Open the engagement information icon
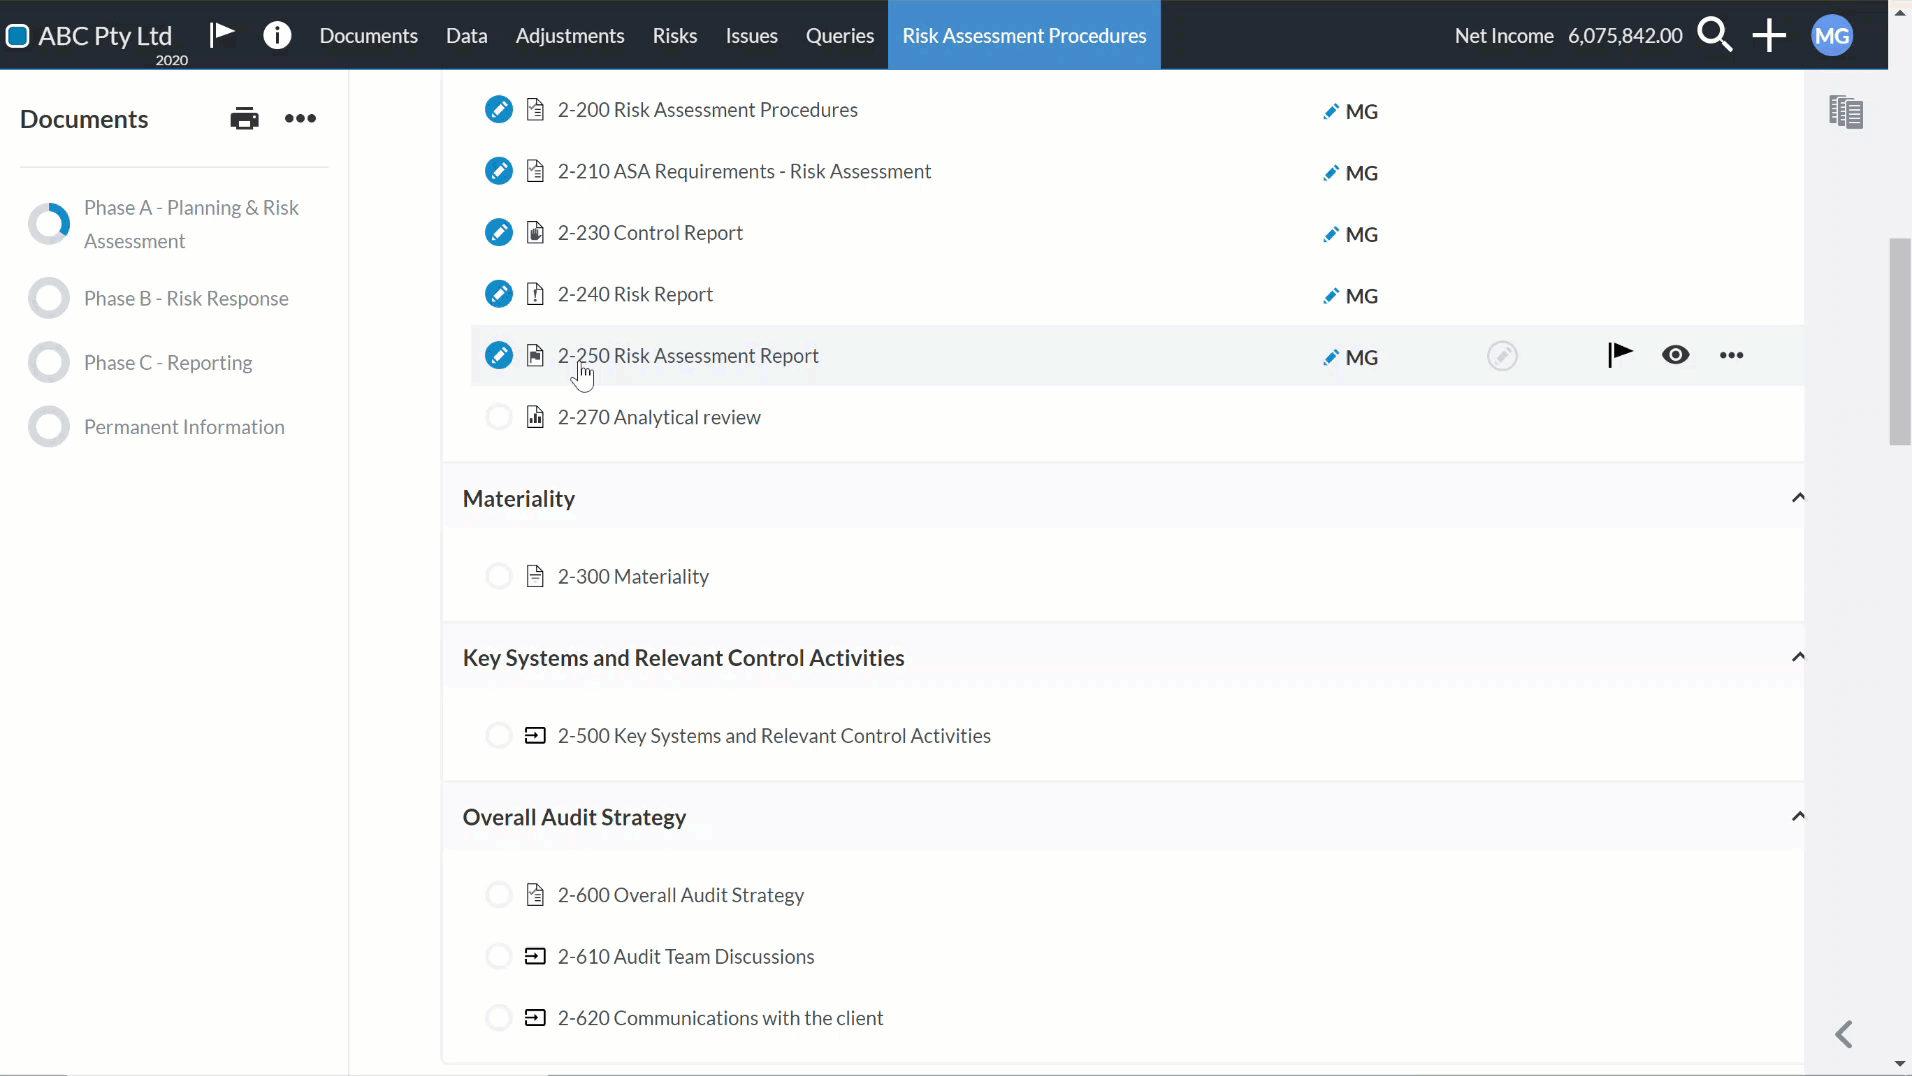 277,35
